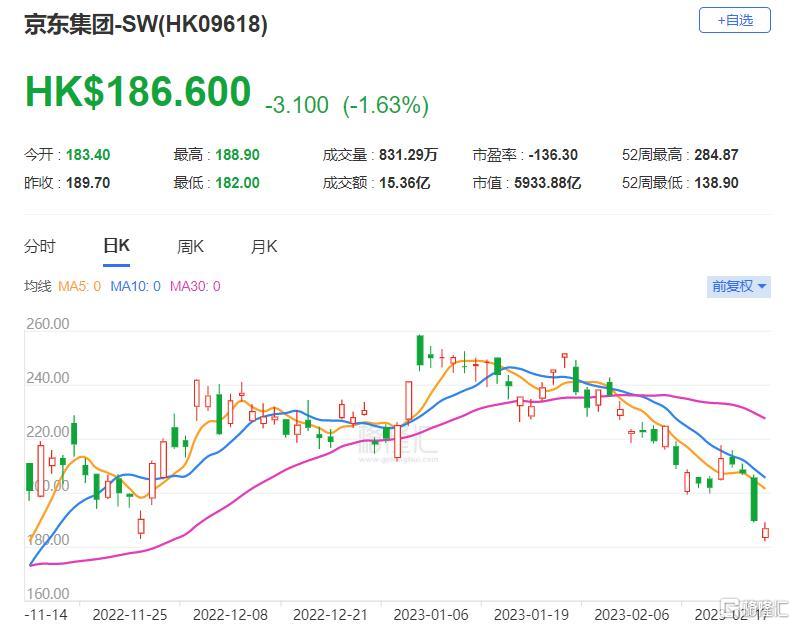
Task: Click 成交量 value 831.29万
Action: 408,155
